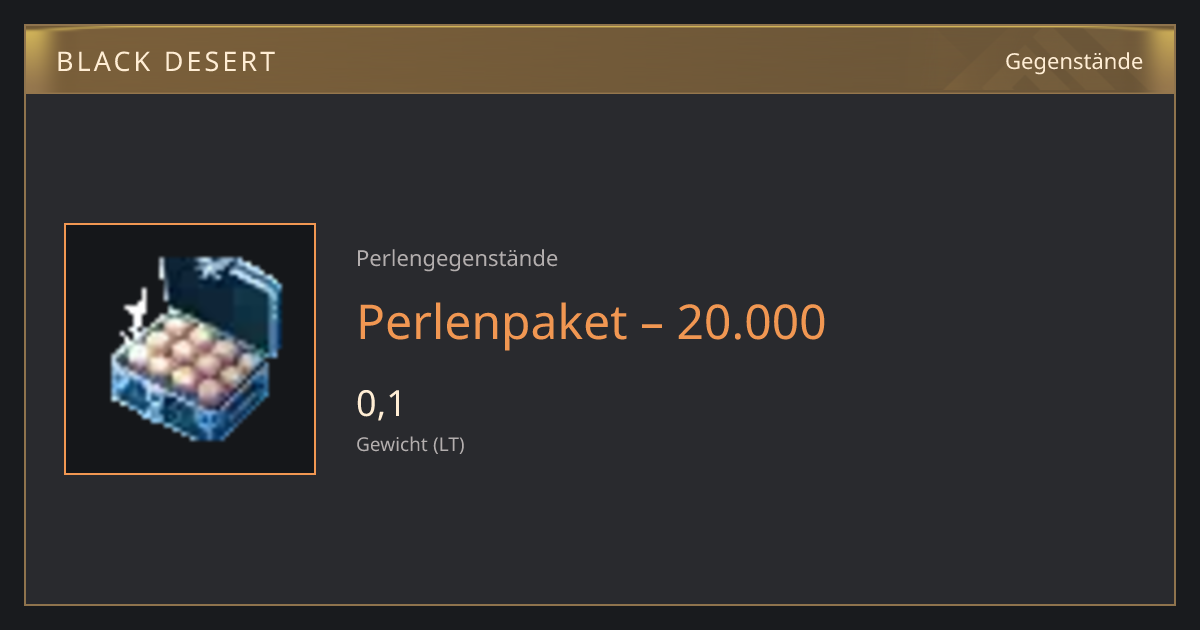Open the Perlenpaket – 20.000 item title
1200x630 pixels.
tap(591, 322)
